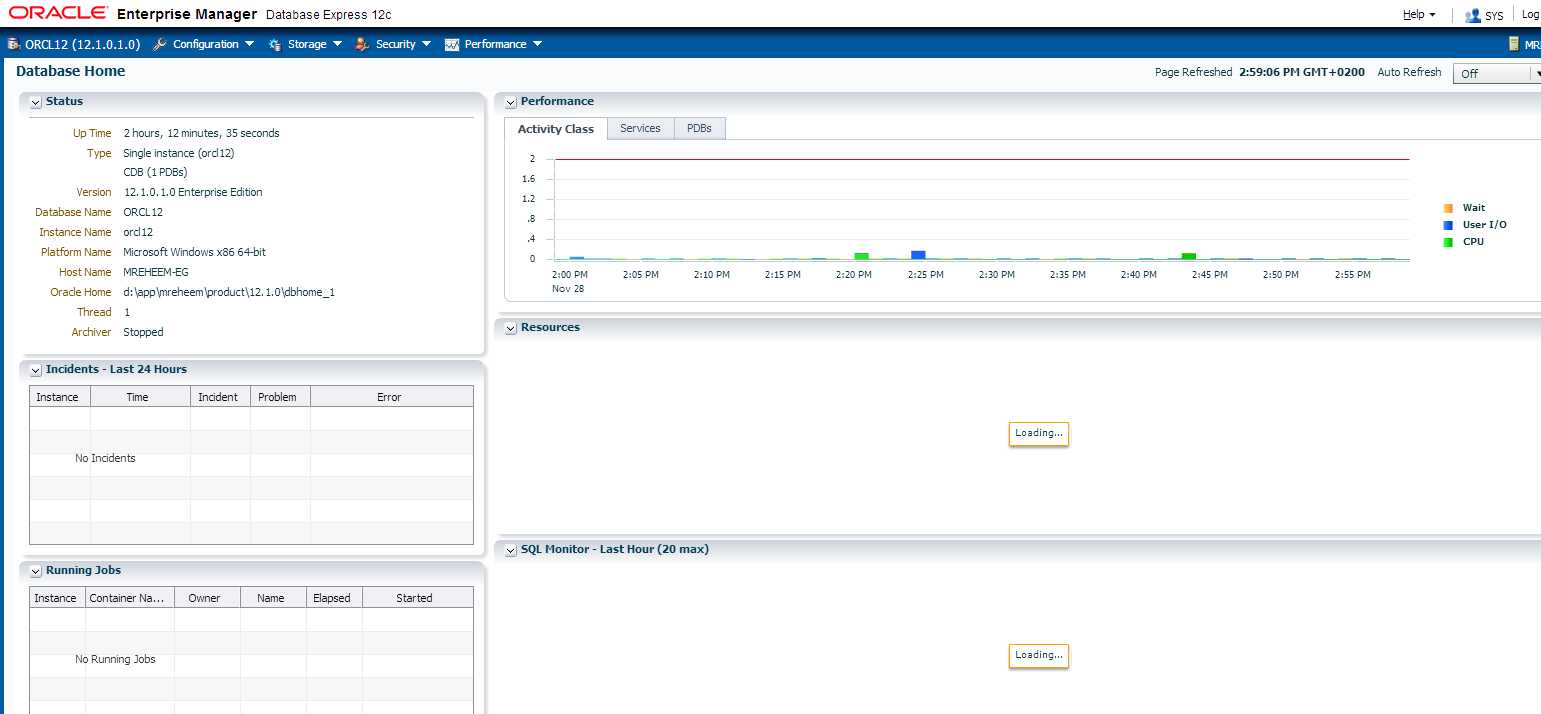Click the Single instance (orcl12) text
The image size is (1541, 714).
[179, 153]
